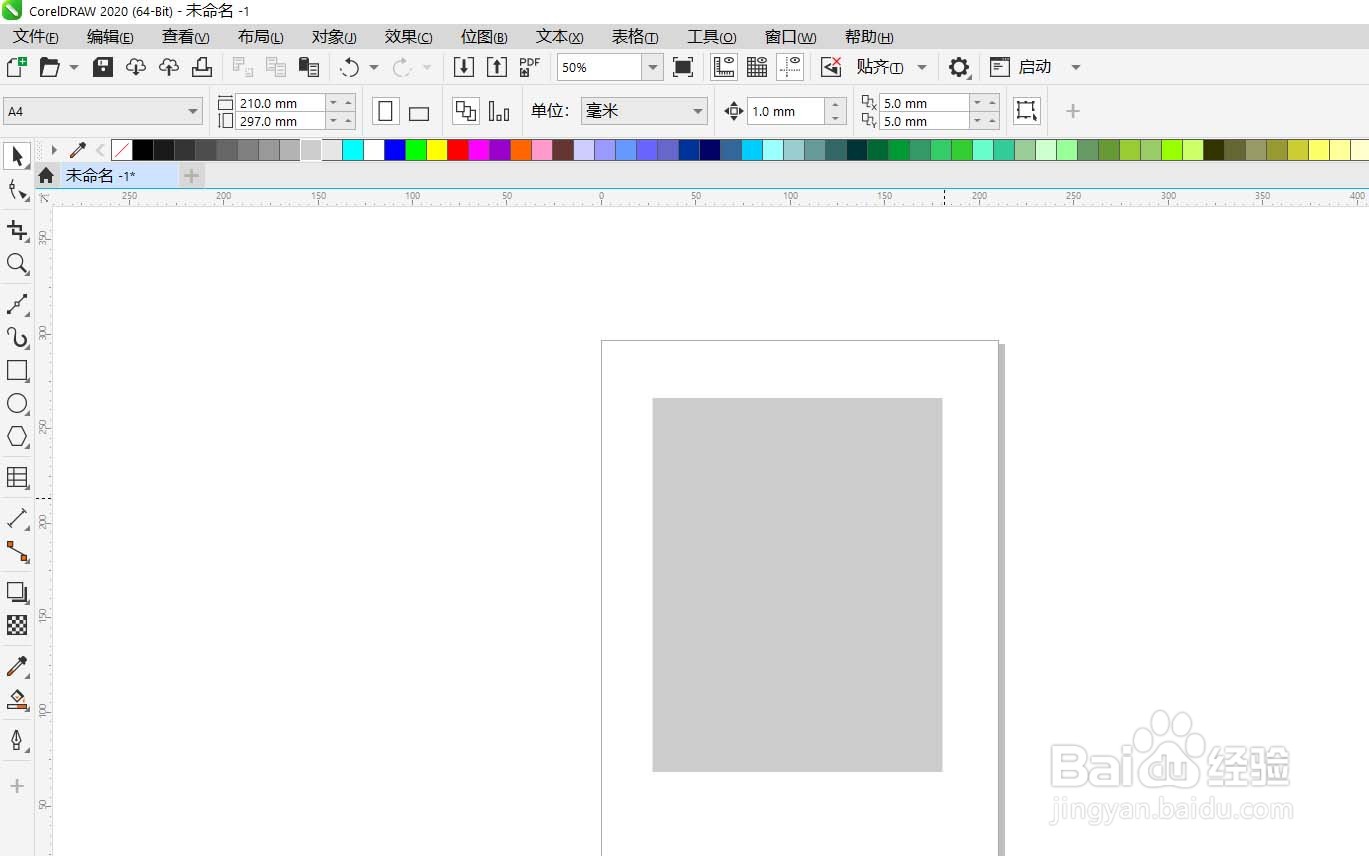The height and width of the screenshot is (856, 1369).
Task: Open the 位图 menu
Action: pos(484,37)
